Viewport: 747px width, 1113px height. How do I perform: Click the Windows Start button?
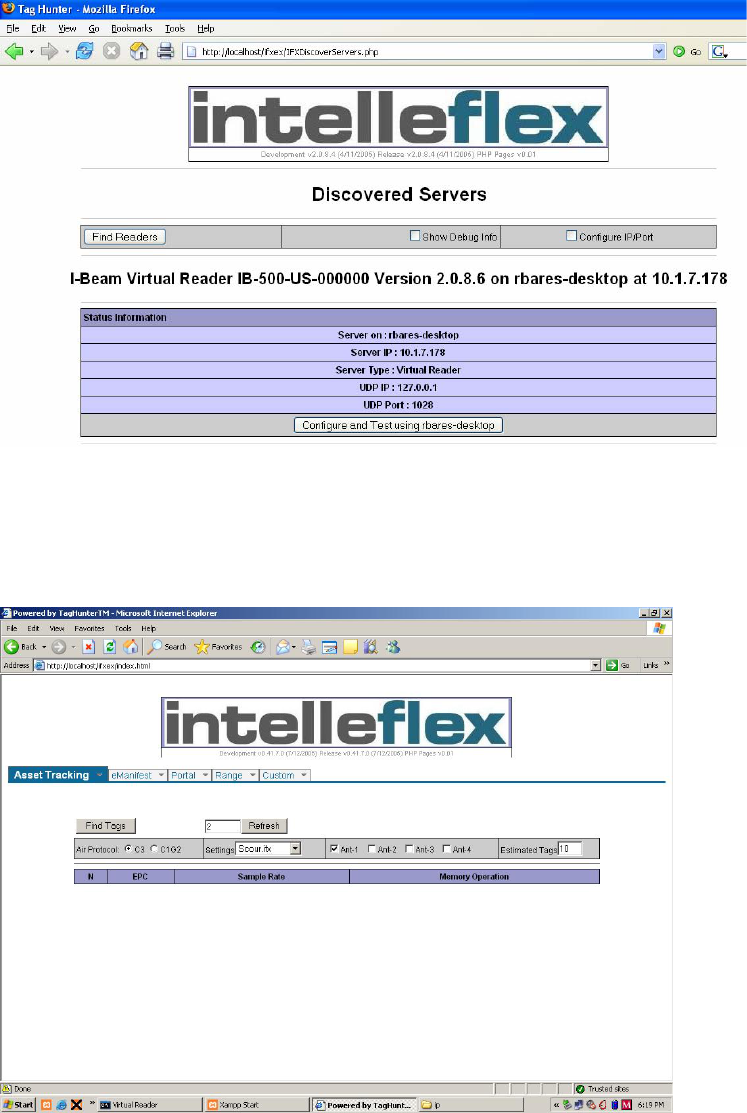[x=18, y=1105]
